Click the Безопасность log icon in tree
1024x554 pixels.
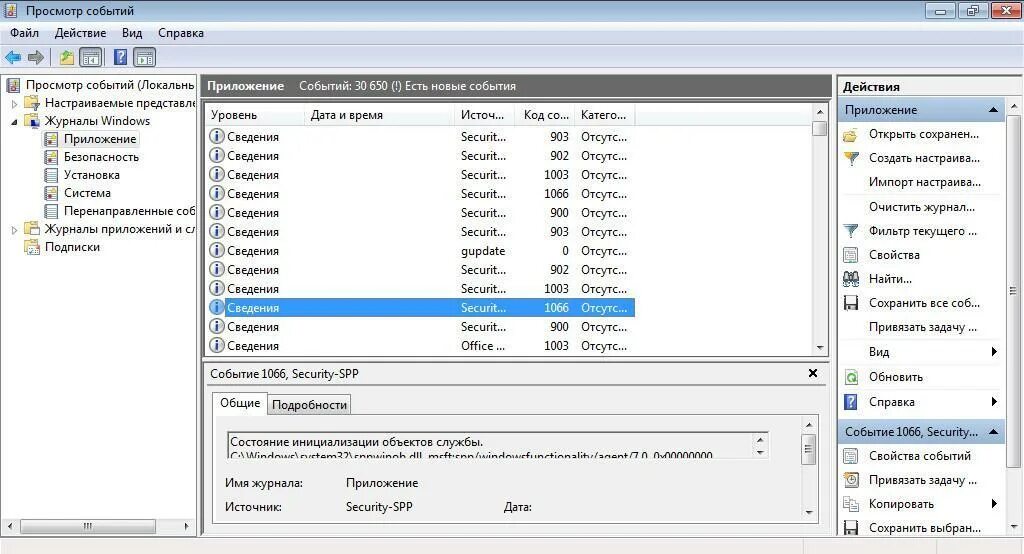pos(51,157)
